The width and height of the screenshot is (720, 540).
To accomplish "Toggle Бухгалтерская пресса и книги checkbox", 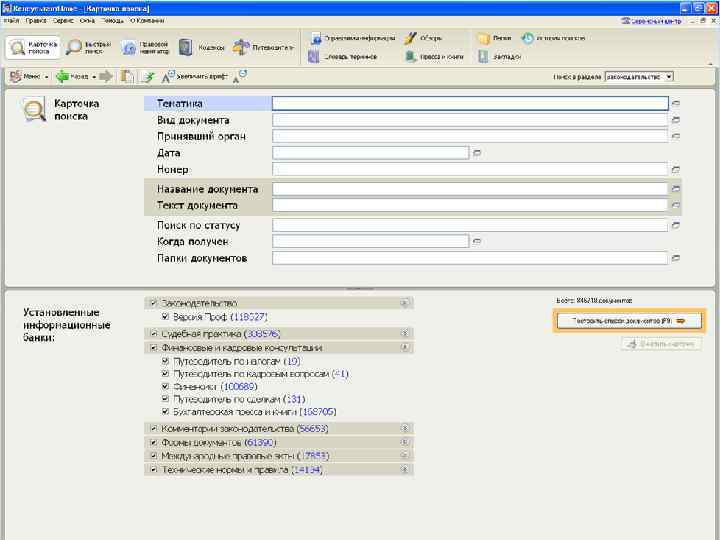I will click(x=165, y=412).
